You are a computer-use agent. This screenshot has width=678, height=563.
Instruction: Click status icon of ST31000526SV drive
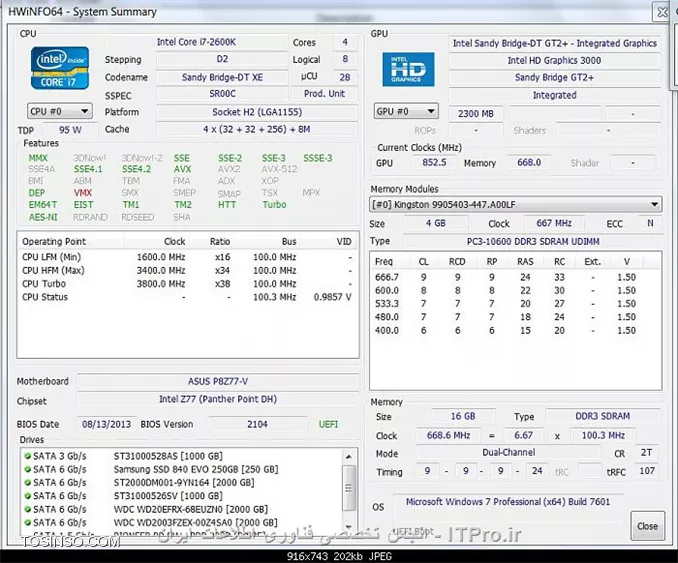point(28,496)
